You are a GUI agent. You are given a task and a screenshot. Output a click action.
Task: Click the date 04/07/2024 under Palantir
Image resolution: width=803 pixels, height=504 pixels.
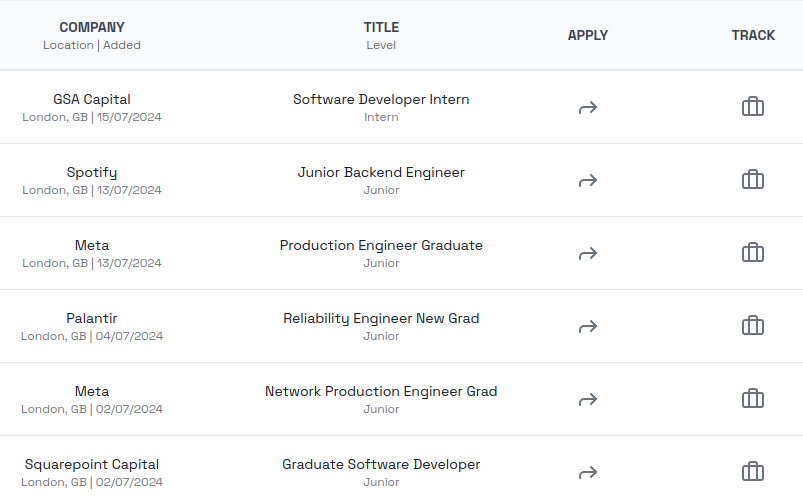tap(129, 337)
